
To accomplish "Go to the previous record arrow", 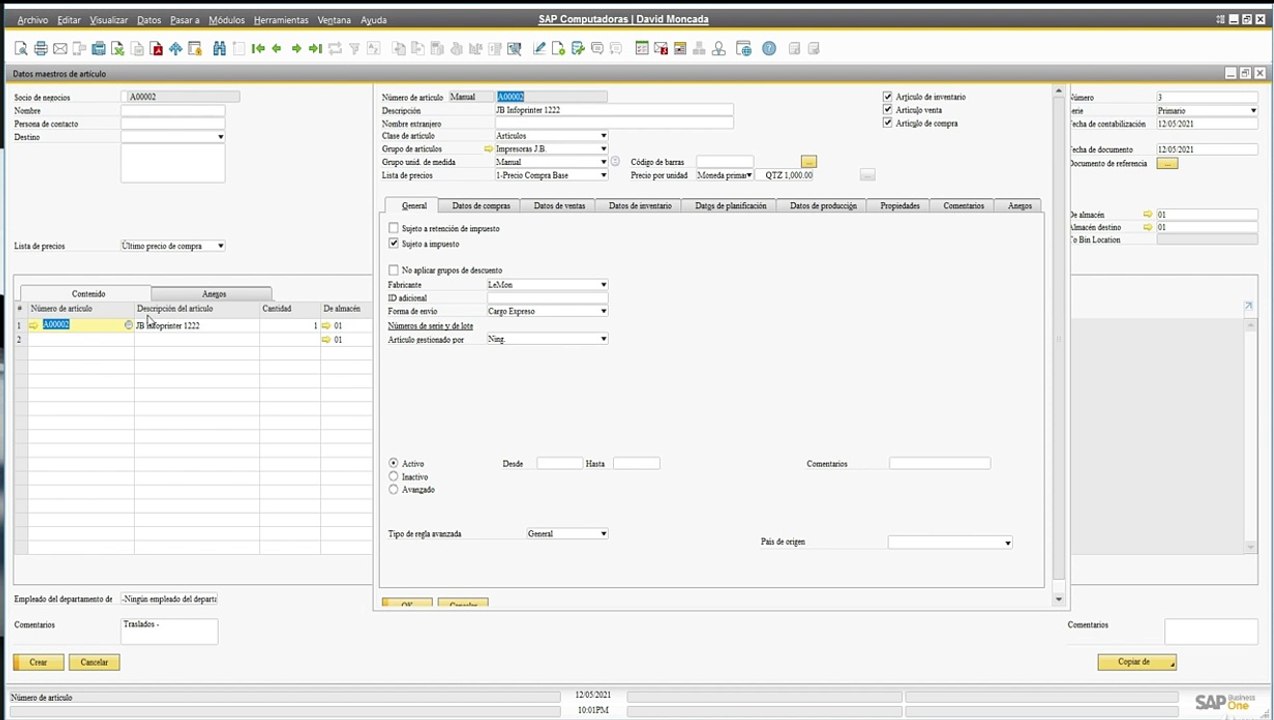I will click(x=277, y=48).
